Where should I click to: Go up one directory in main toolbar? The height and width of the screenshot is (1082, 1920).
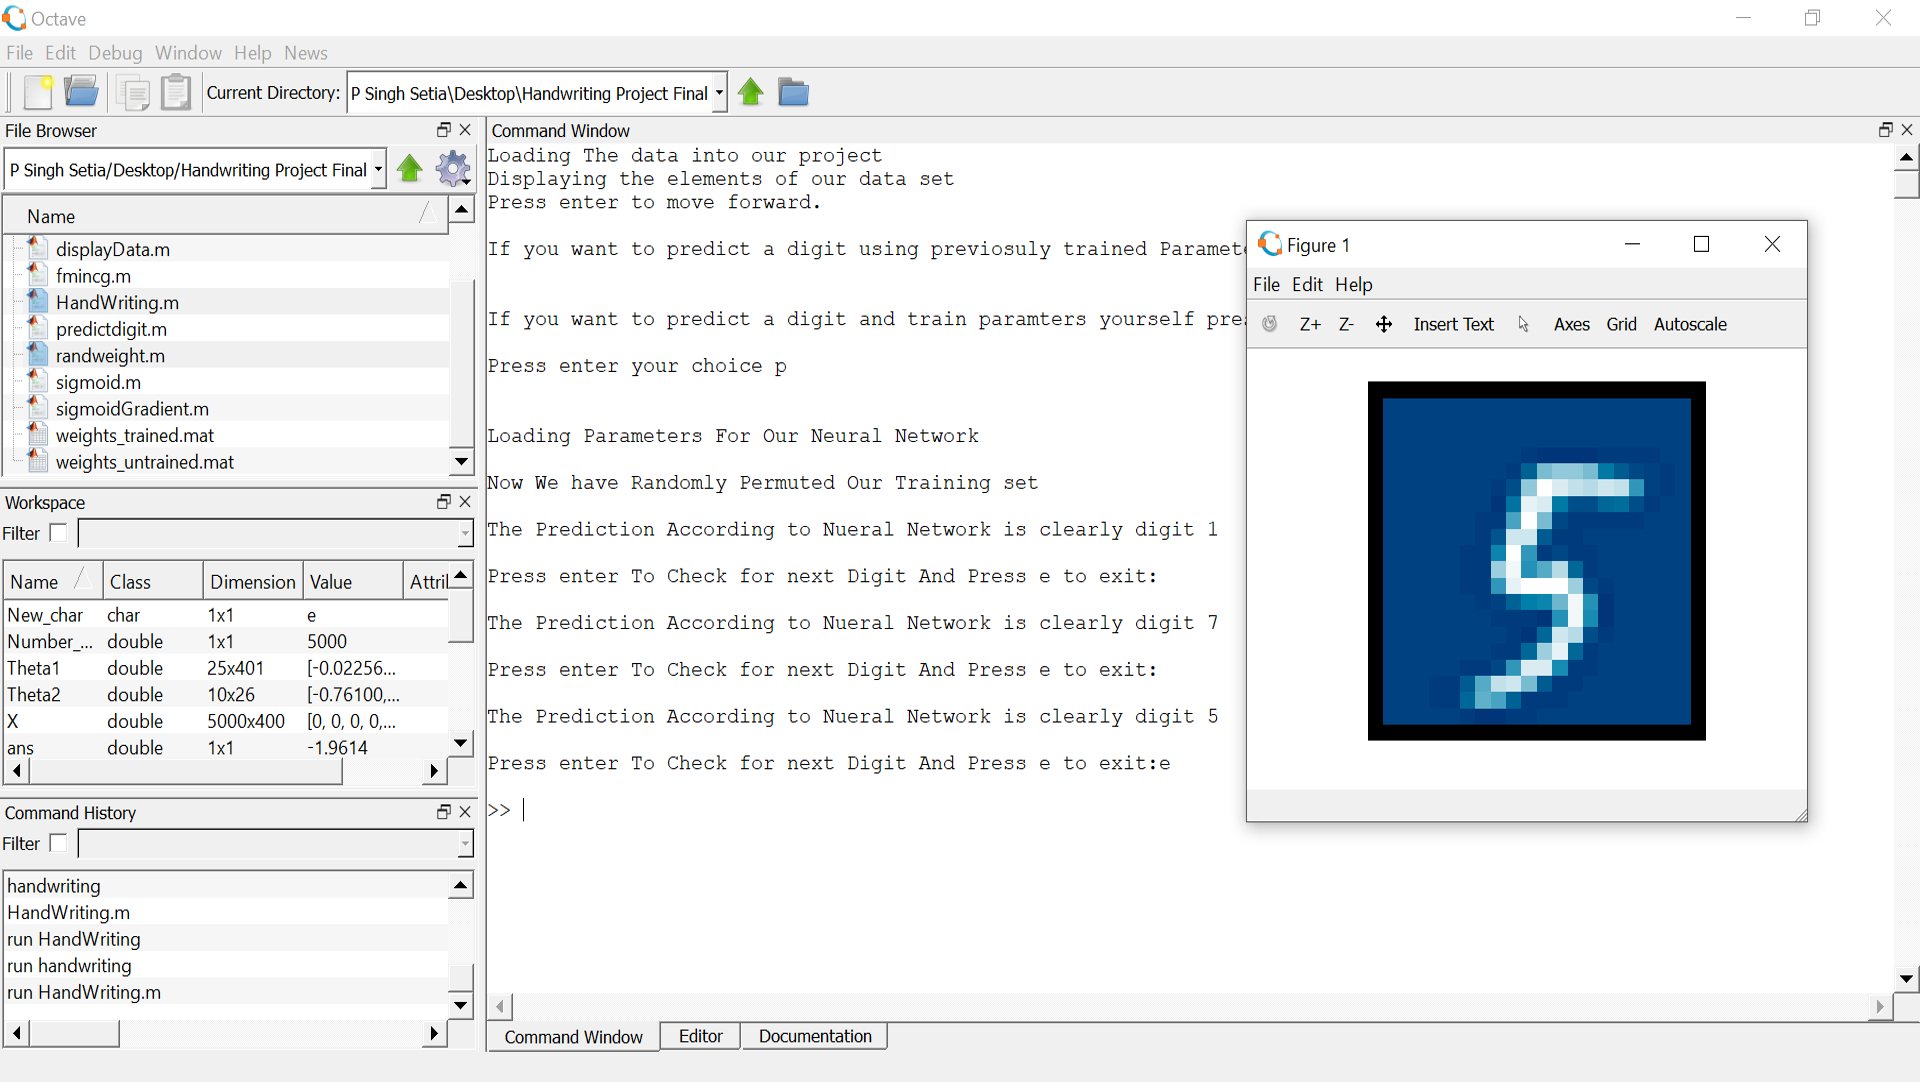click(751, 93)
